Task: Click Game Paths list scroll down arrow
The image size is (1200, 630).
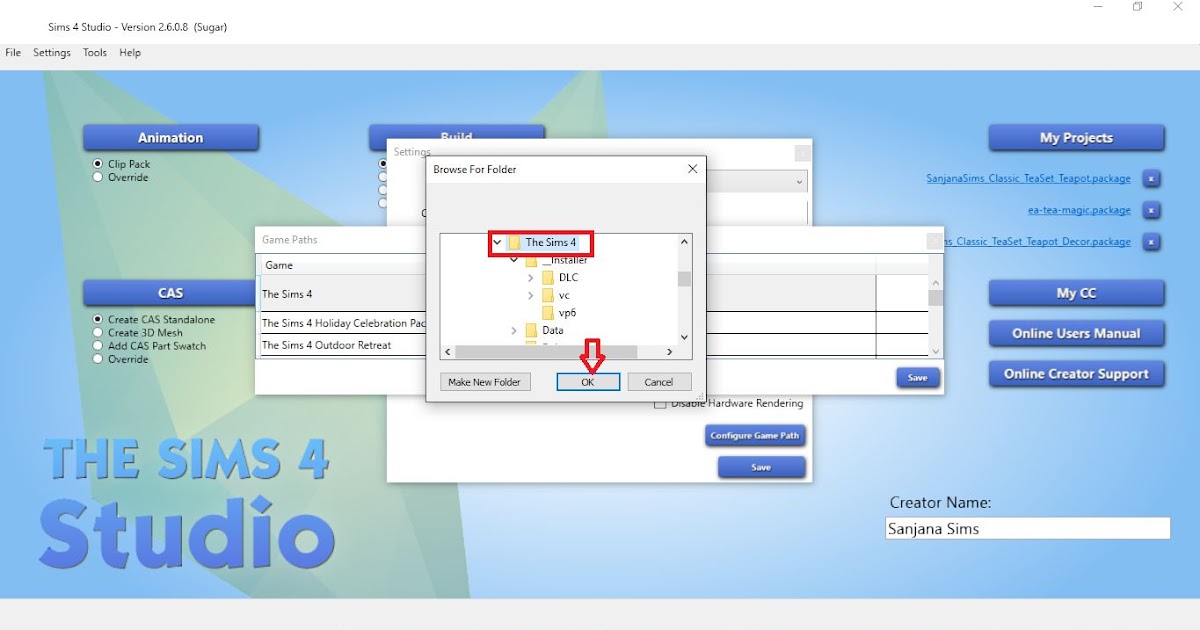Action: 935,351
